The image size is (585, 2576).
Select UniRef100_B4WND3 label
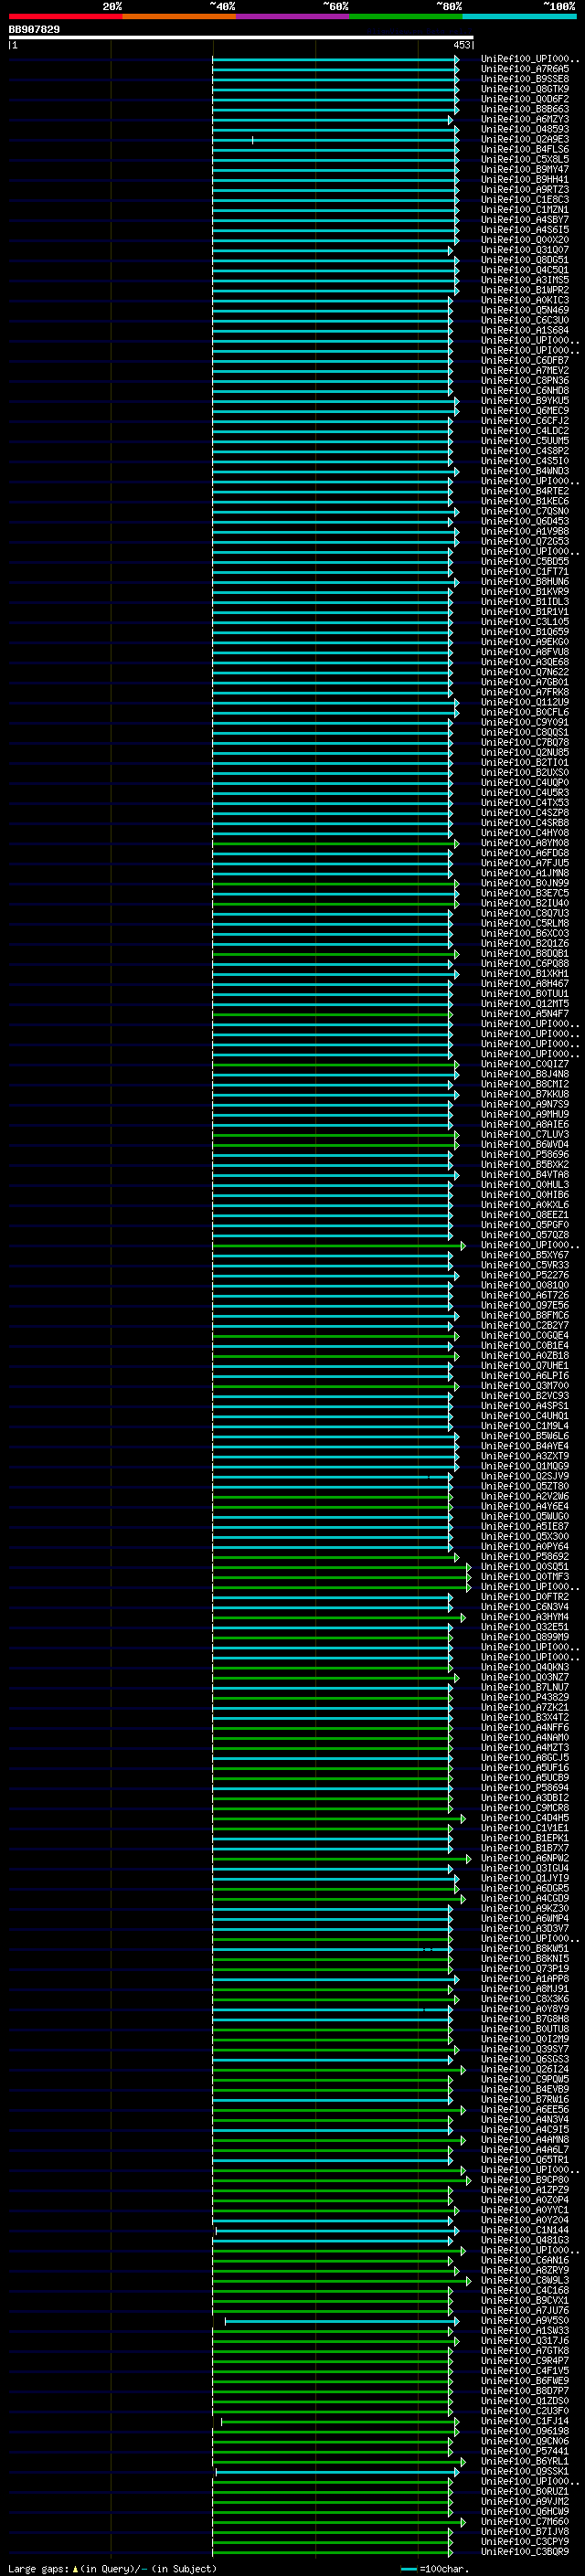point(525,471)
